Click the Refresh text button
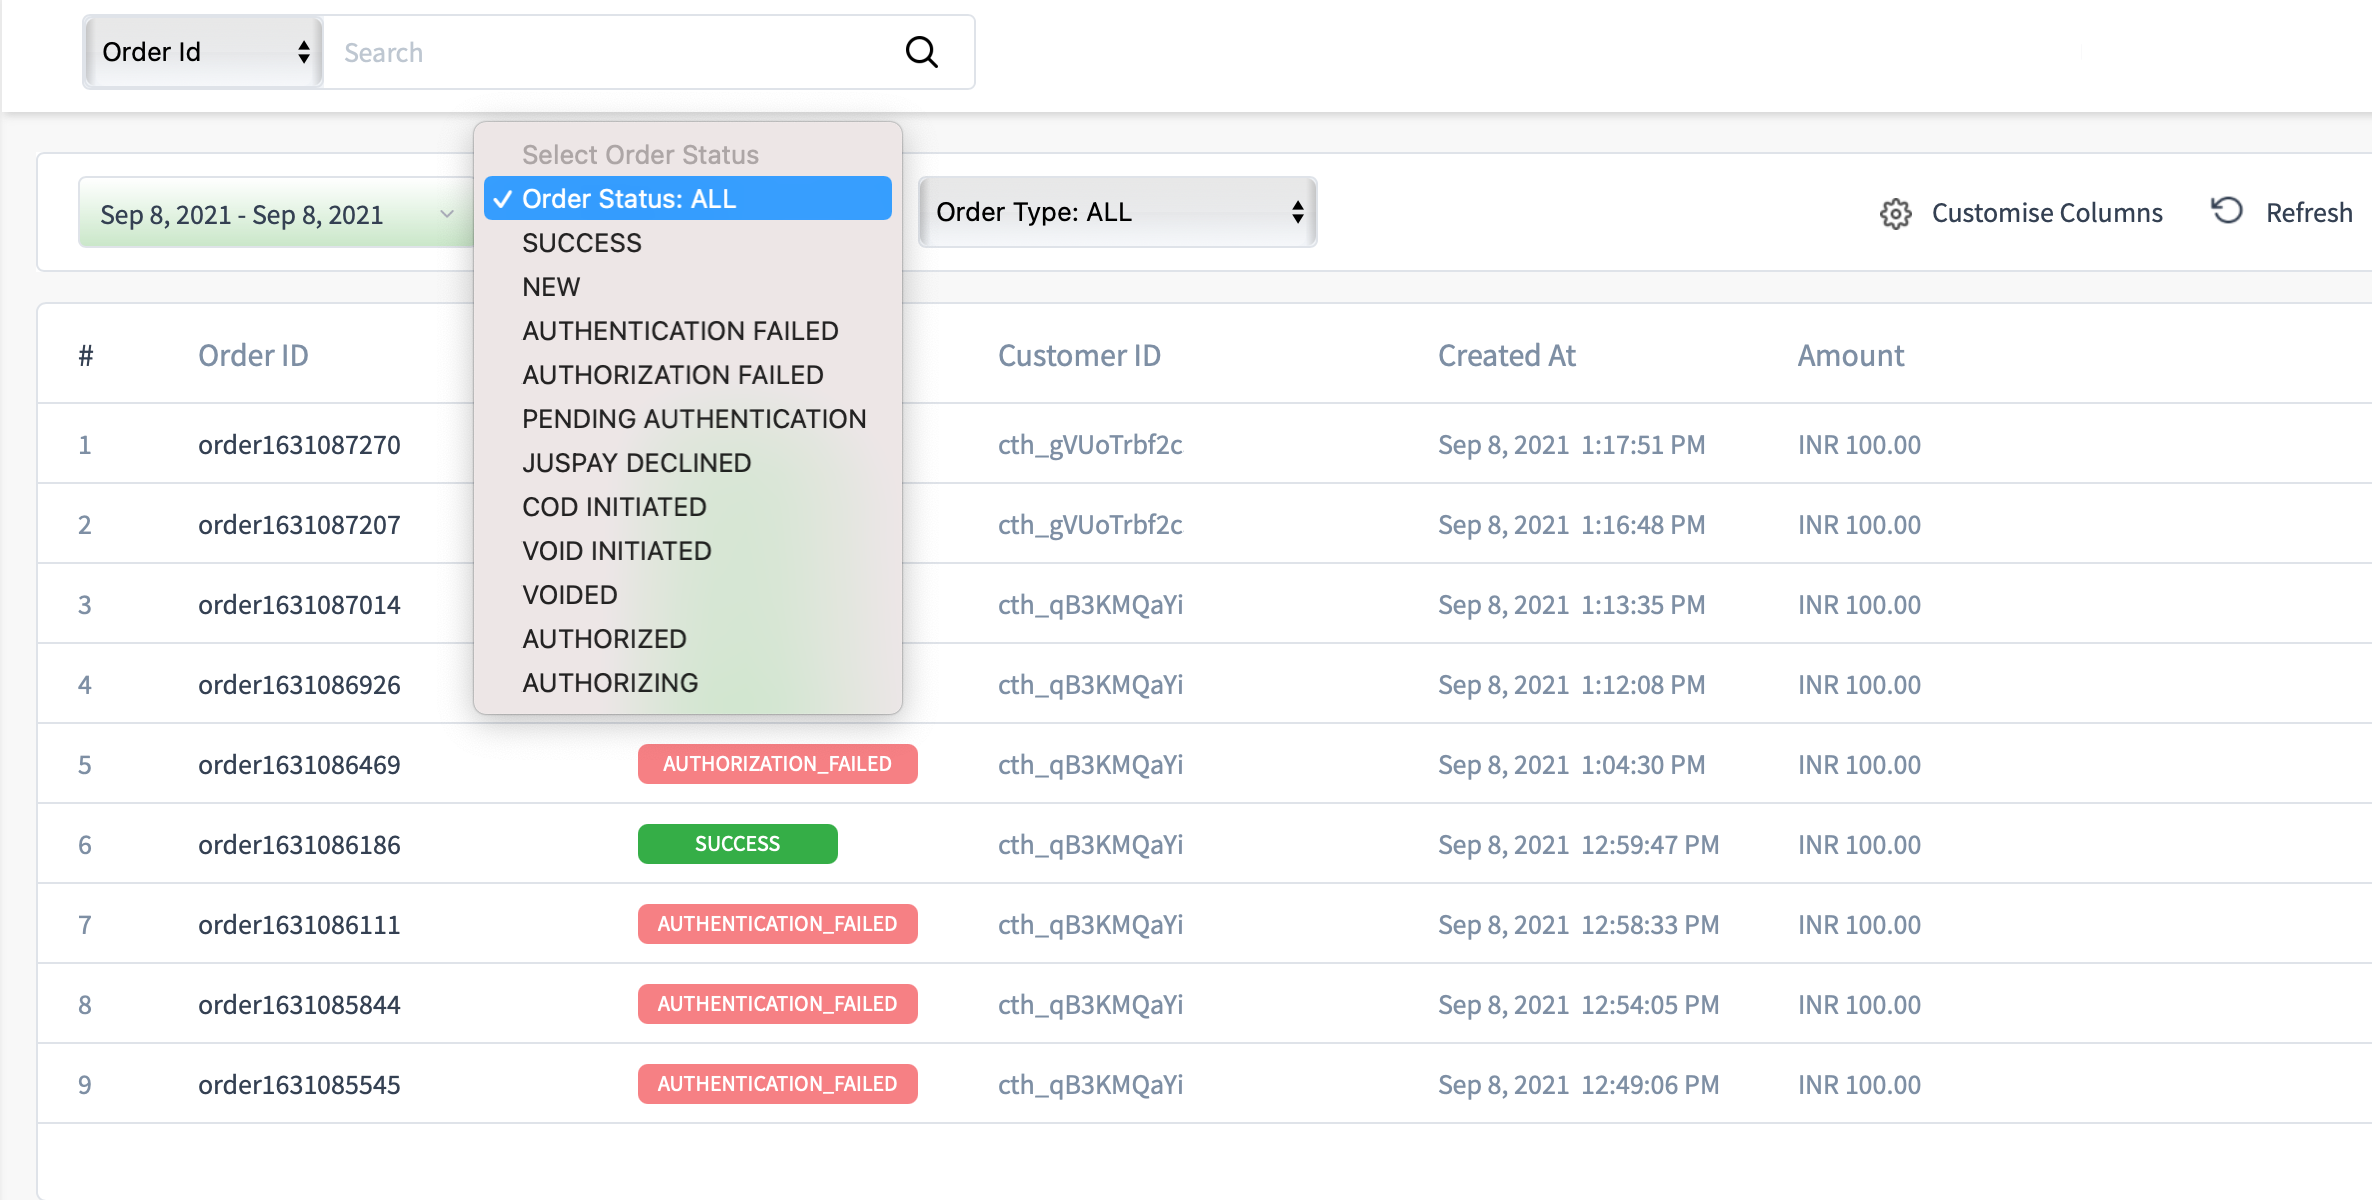 tap(2308, 213)
